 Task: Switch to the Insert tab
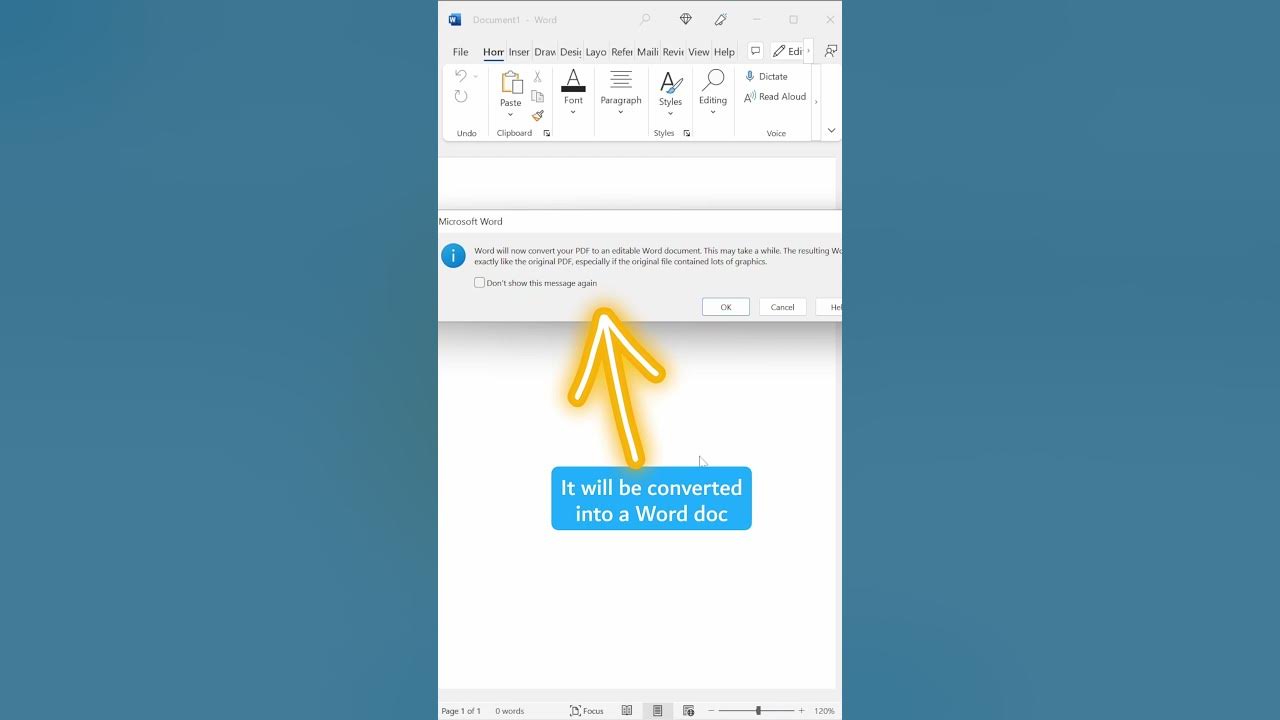tap(519, 52)
